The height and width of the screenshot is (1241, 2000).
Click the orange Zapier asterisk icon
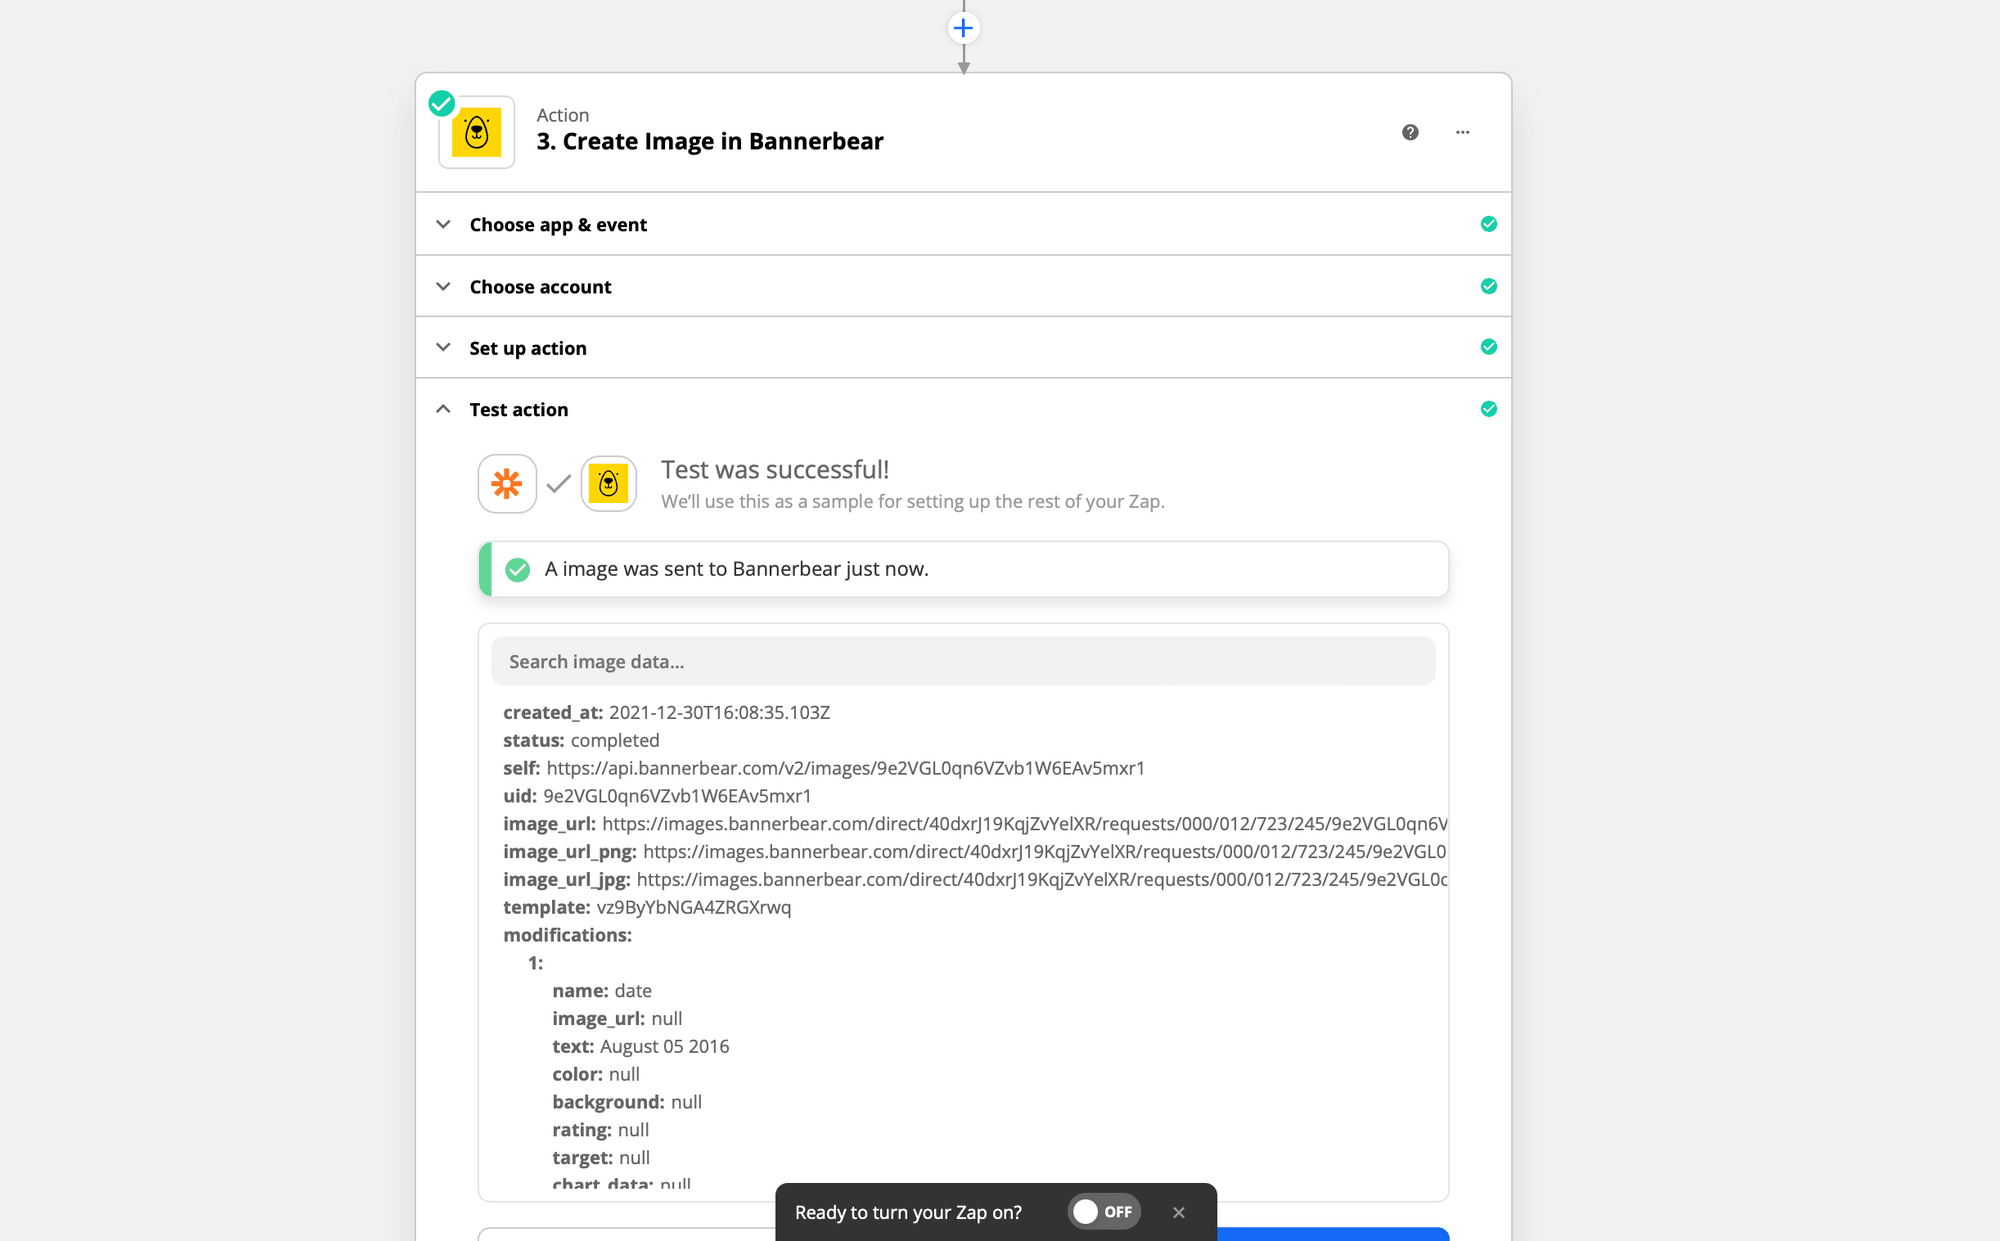507,484
